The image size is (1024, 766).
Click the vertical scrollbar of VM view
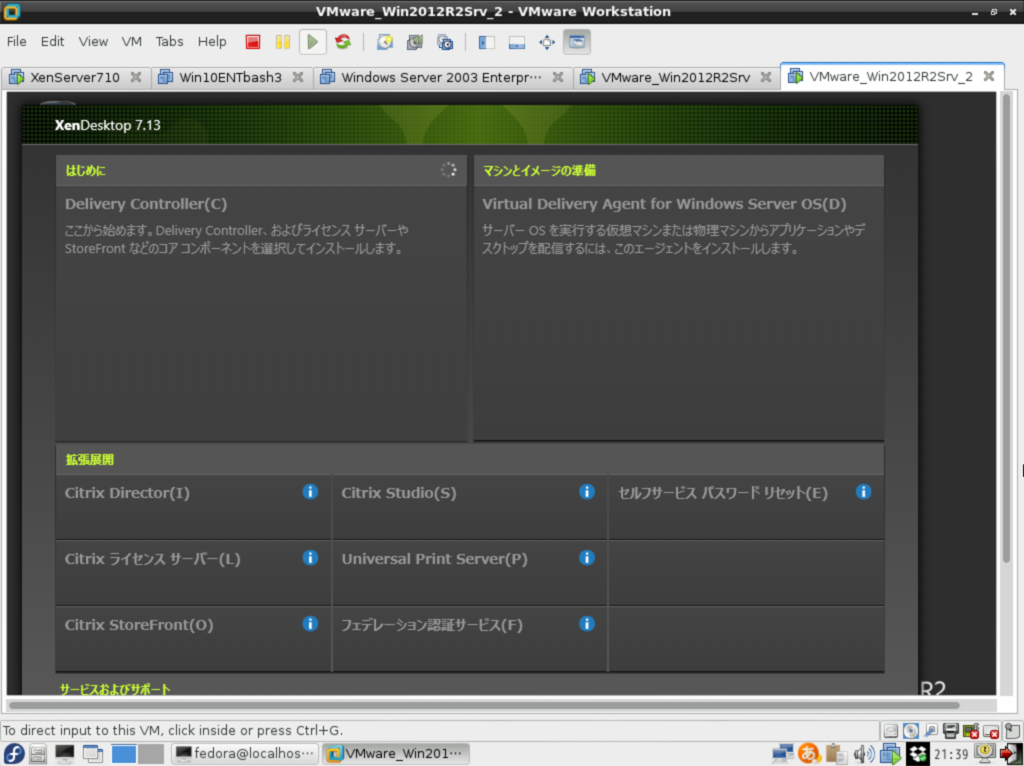click(1006, 327)
